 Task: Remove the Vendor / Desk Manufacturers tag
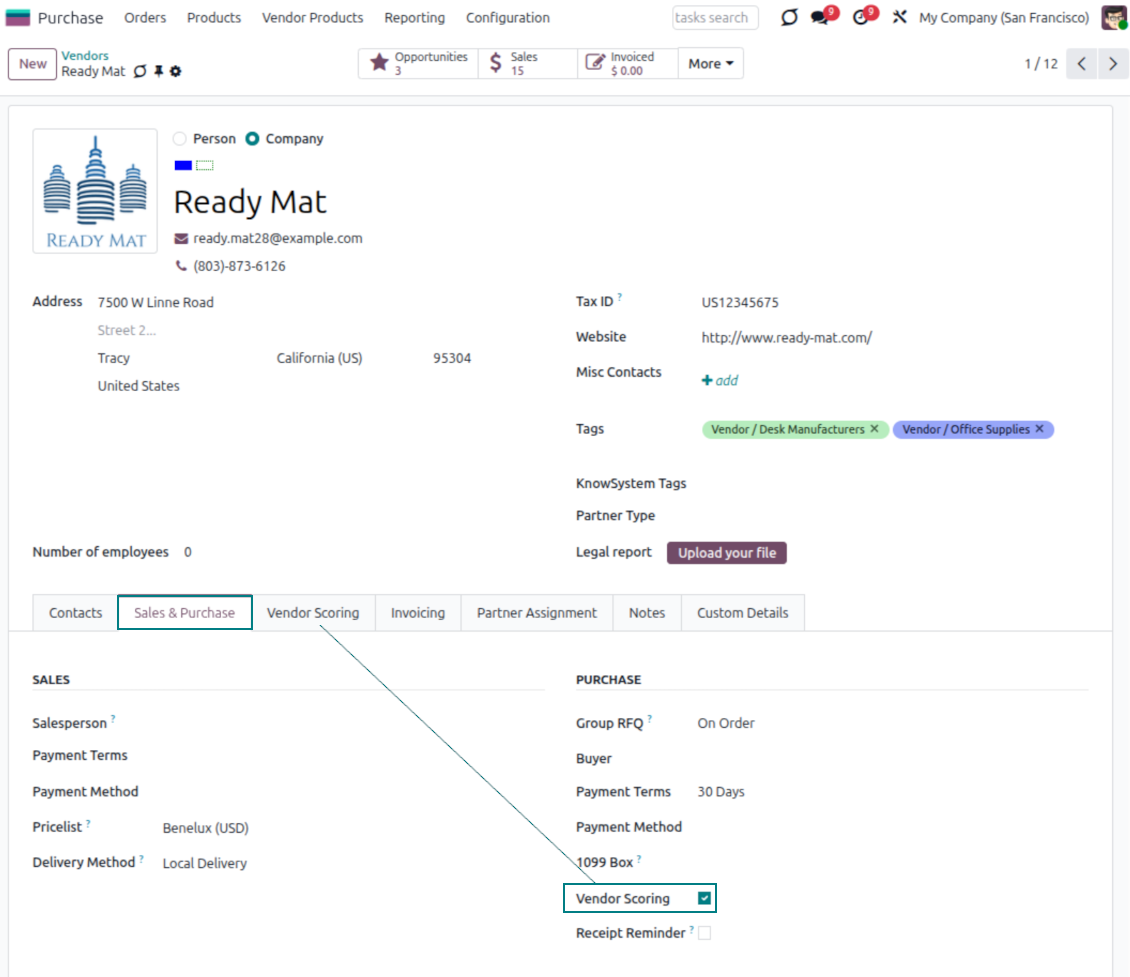pyautogui.click(x=874, y=429)
